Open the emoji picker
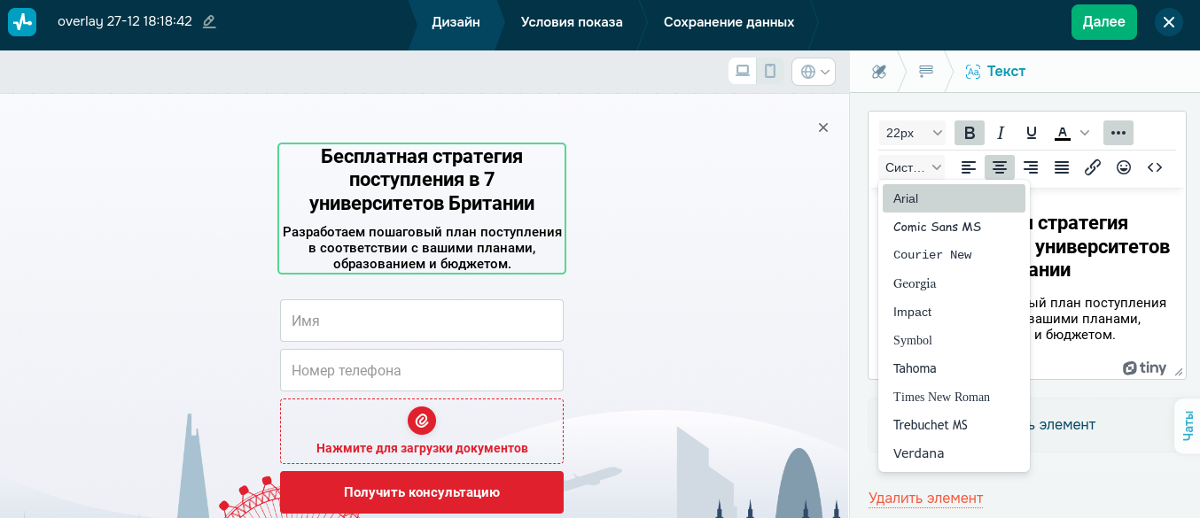1200x518 pixels. 1124,167
